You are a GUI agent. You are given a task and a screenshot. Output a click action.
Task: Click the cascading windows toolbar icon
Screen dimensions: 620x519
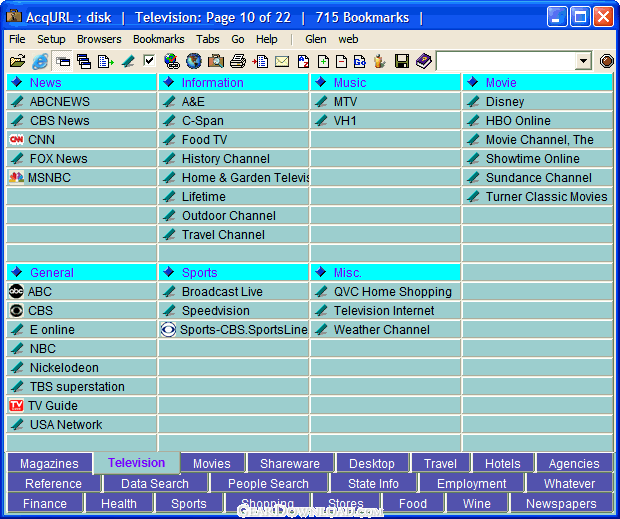coord(84,61)
